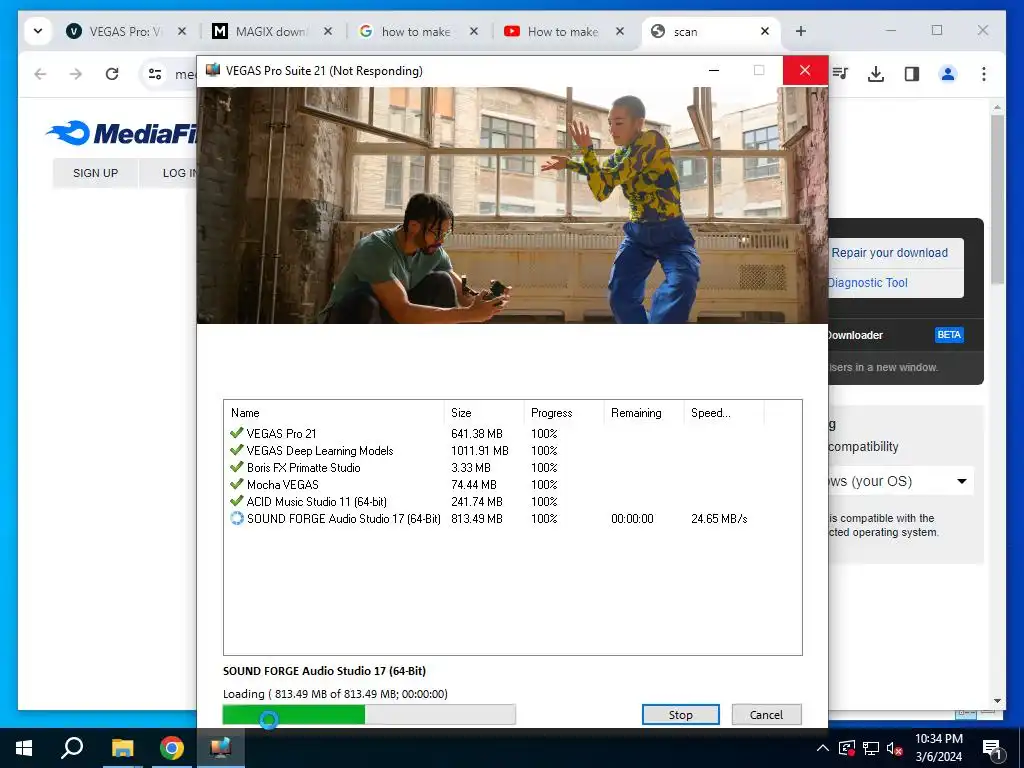Select the 'scan' browser tab
This screenshot has height=768, width=1024.
pyautogui.click(x=702, y=31)
